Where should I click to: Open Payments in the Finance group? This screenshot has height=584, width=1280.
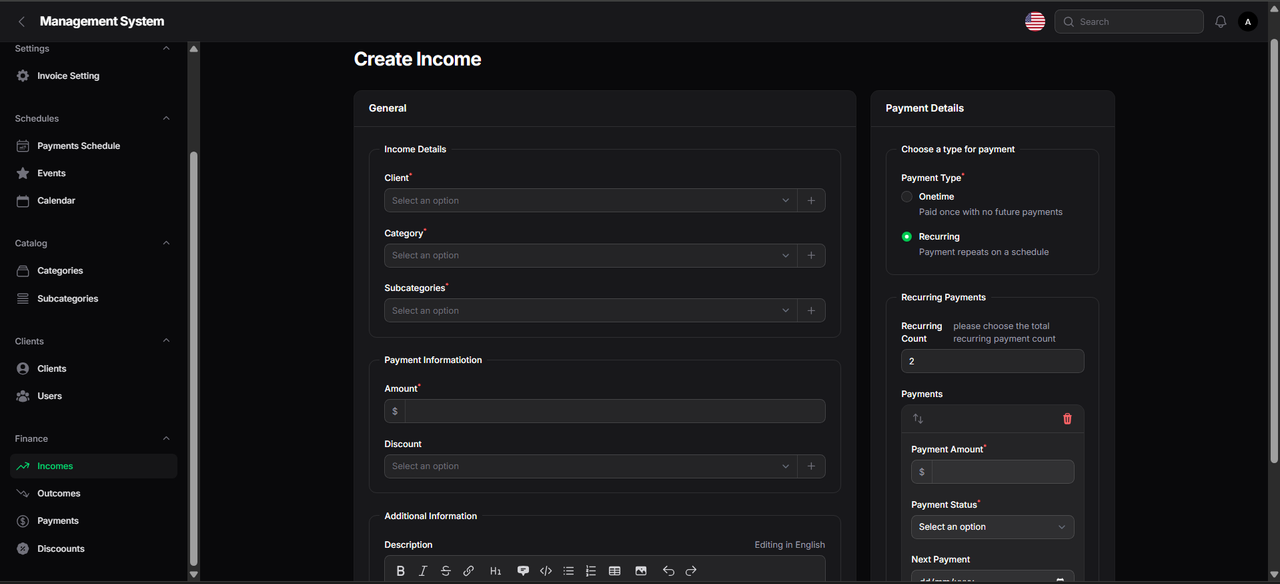94,521
